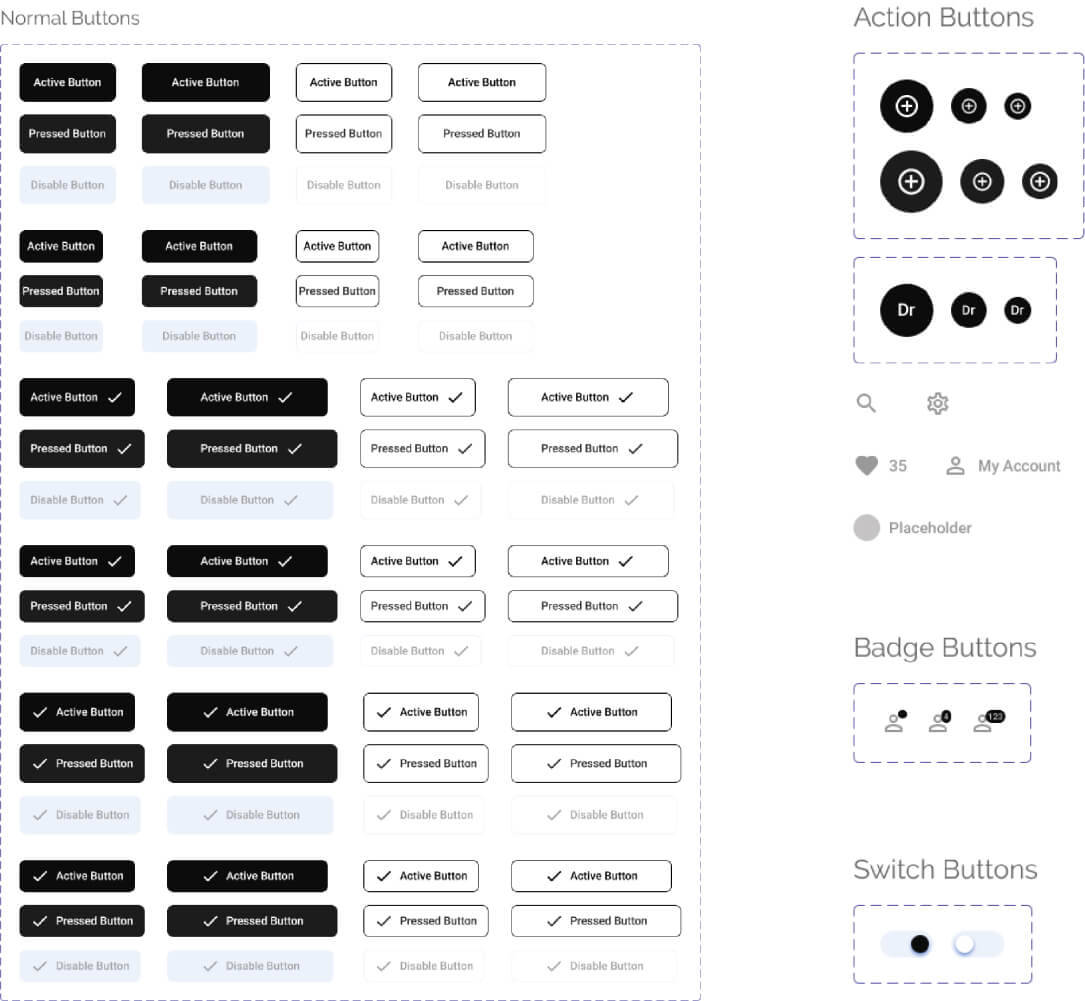Image resolution: width=1085 pixels, height=1001 pixels.
Task: Click the gray Placeholder circle
Action: point(866,528)
